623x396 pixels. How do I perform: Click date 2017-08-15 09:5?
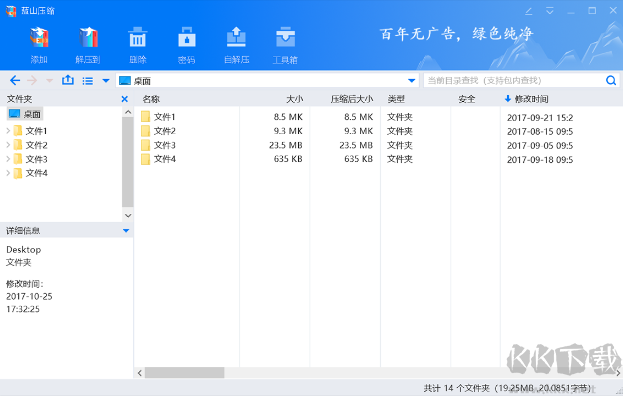tap(540, 131)
